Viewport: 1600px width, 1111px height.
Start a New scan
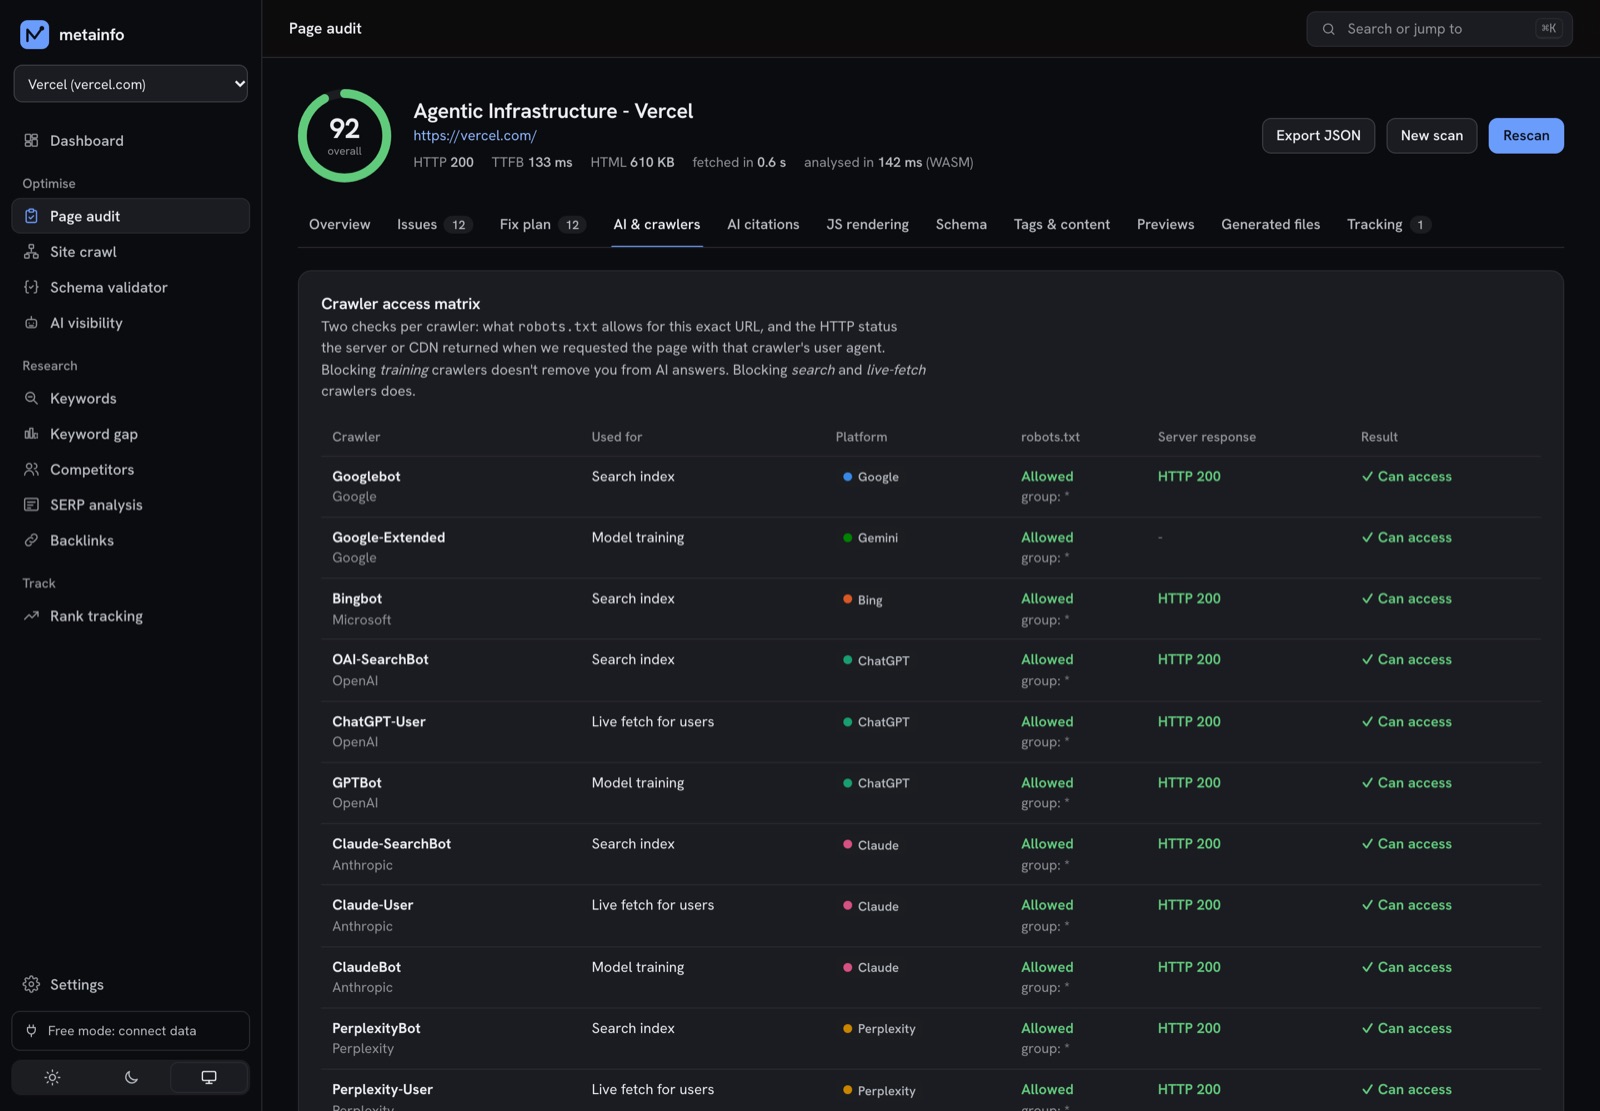pyautogui.click(x=1431, y=136)
